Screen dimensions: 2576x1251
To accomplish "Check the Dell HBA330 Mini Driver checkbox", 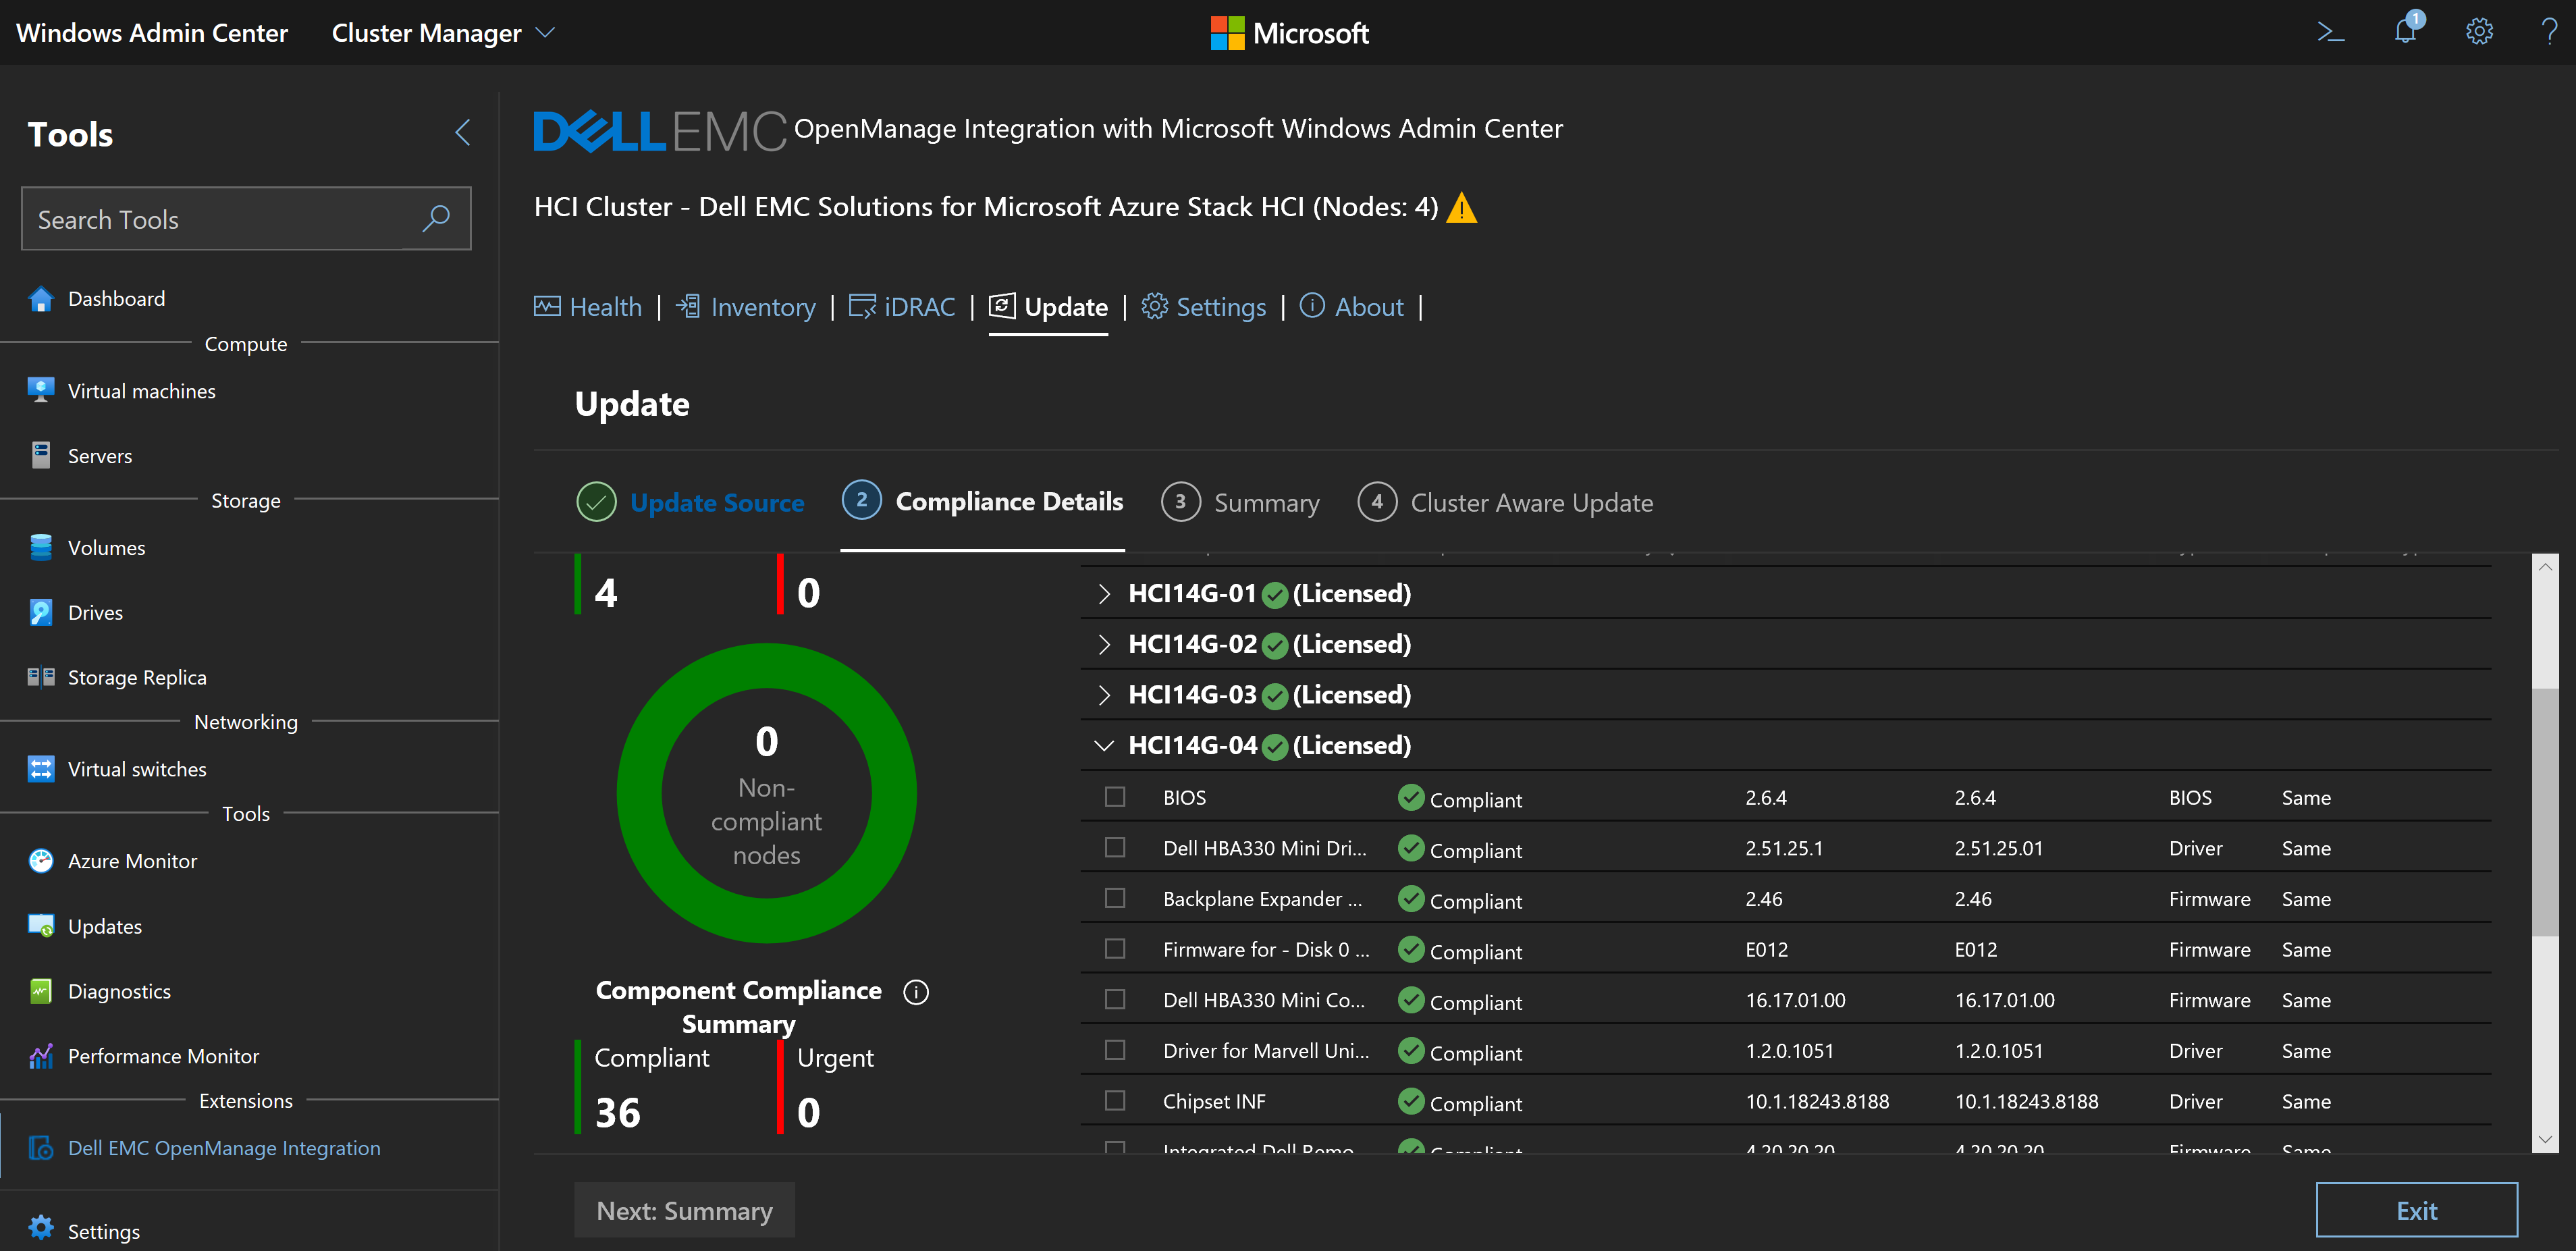I will click(1115, 847).
